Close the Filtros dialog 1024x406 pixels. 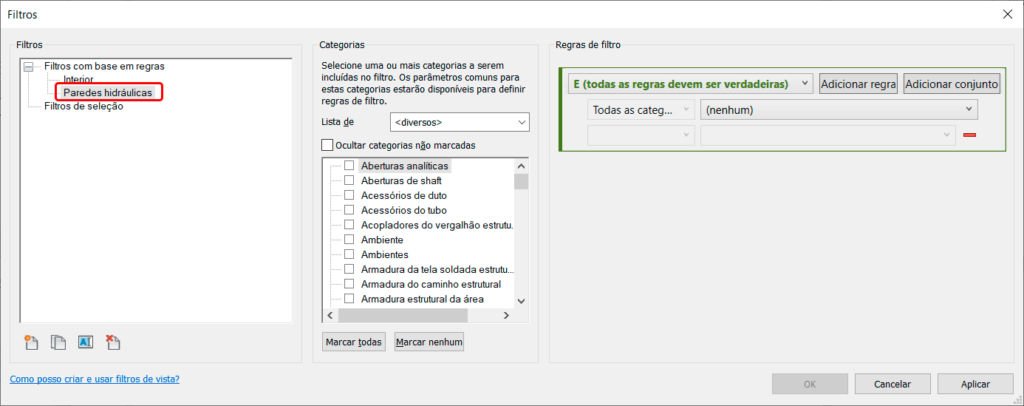pos(1008,14)
